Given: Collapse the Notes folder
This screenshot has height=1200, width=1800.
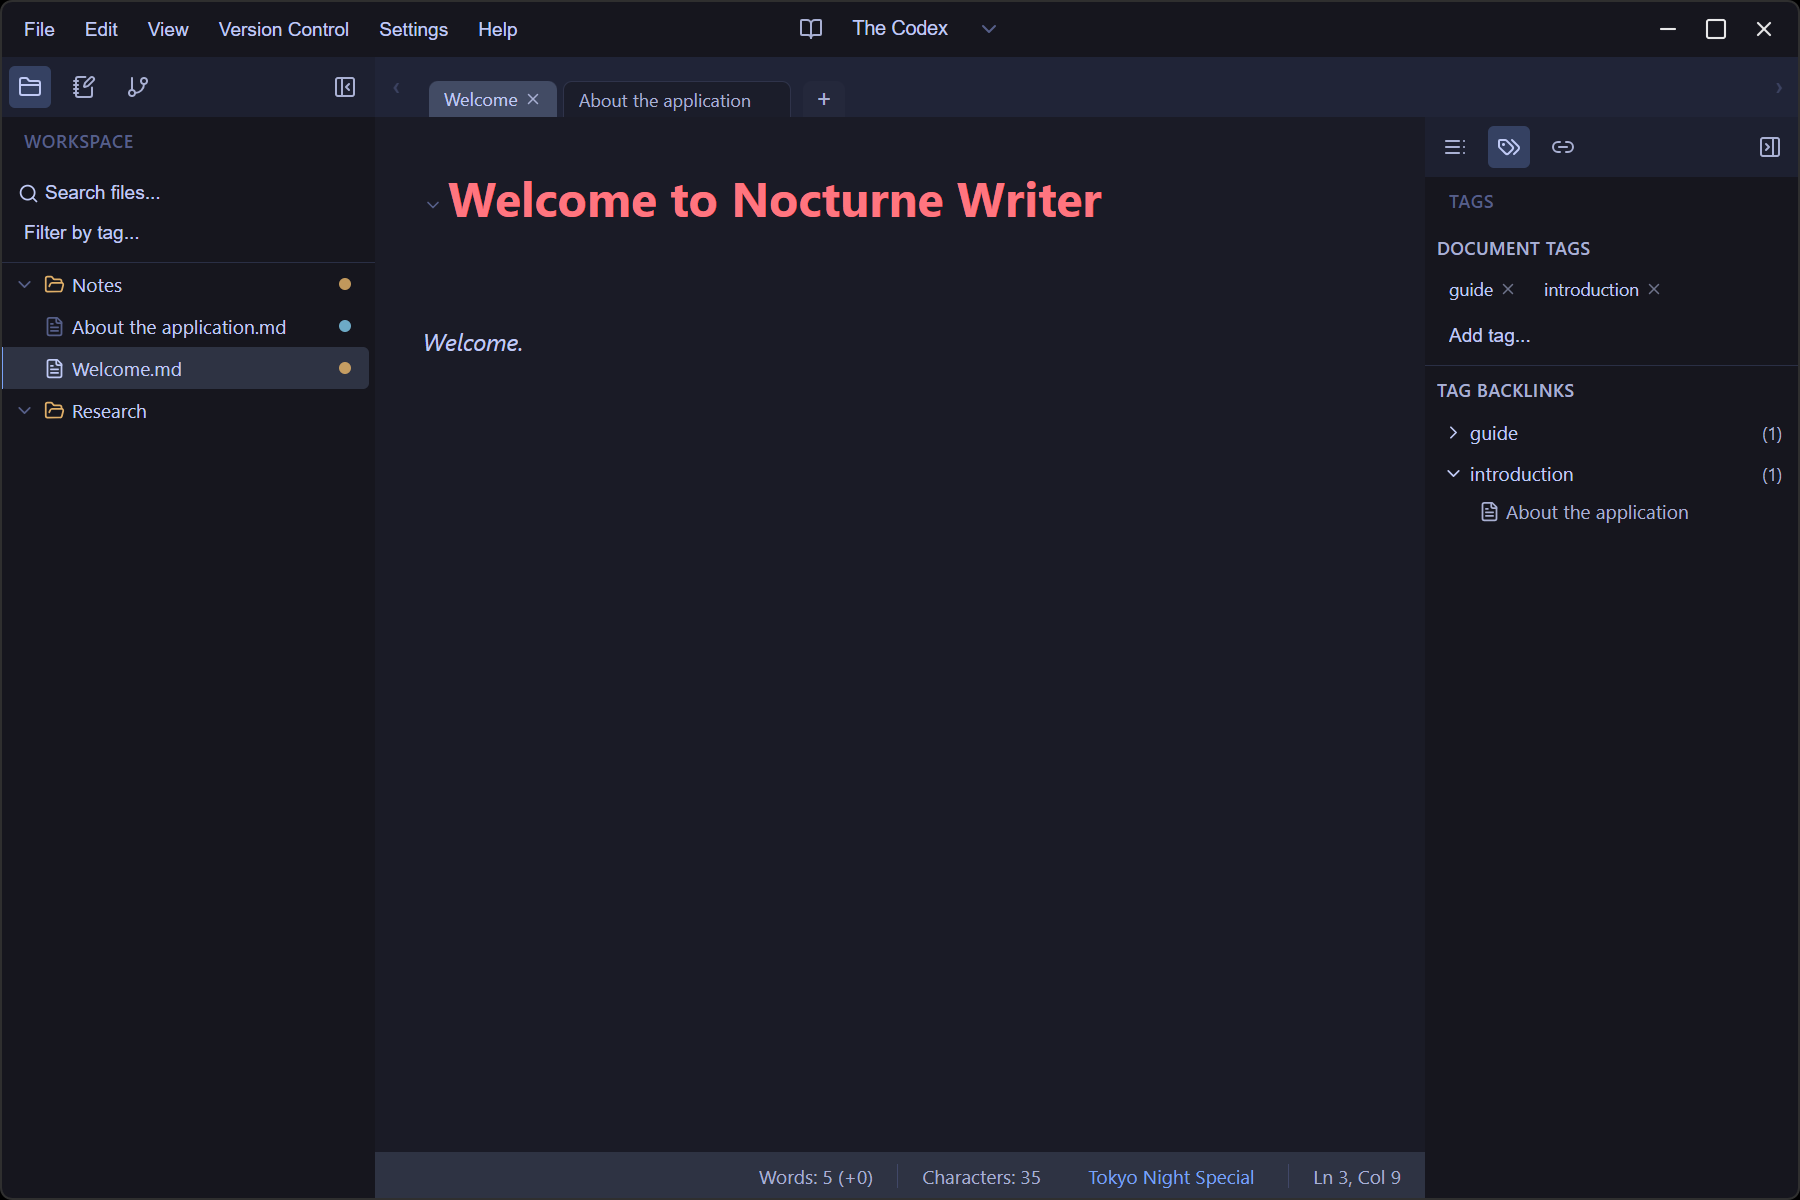Looking at the screenshot, I should click(23, 284).
